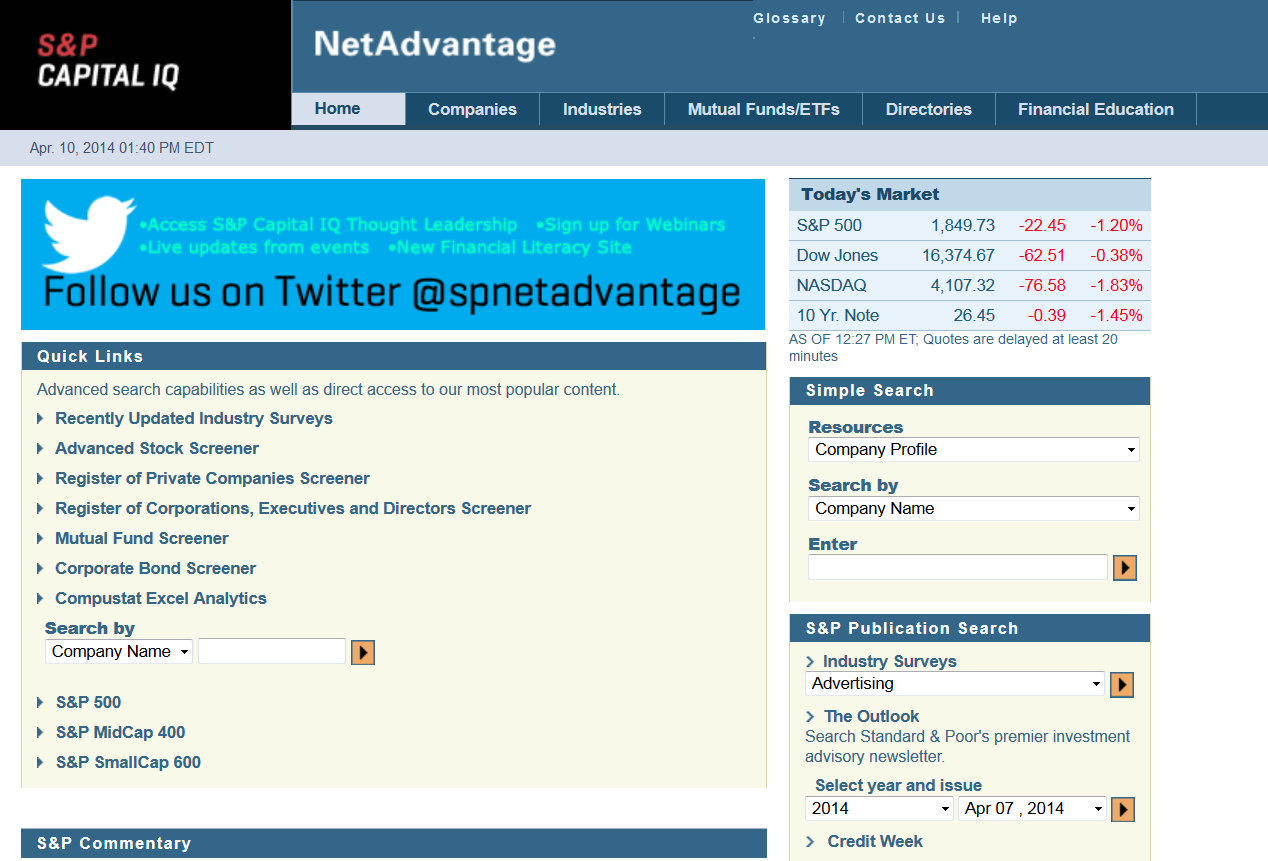Screen dimensions: 1268x861
Task: Open the Quick Links Company Name dropdown
Action: click(x=119, y=652)
